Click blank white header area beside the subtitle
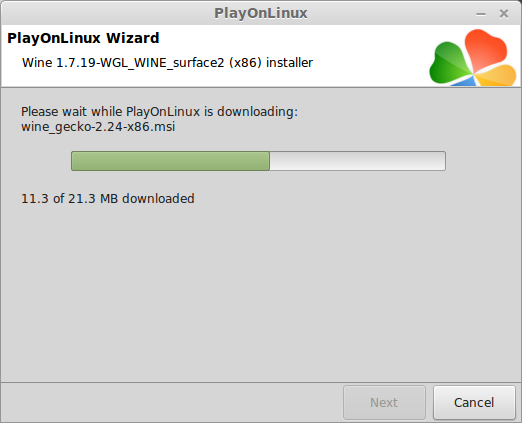Image resolution: width=522 pixels, height=423 pixels. pyautogui.click(x=370, y=63)
